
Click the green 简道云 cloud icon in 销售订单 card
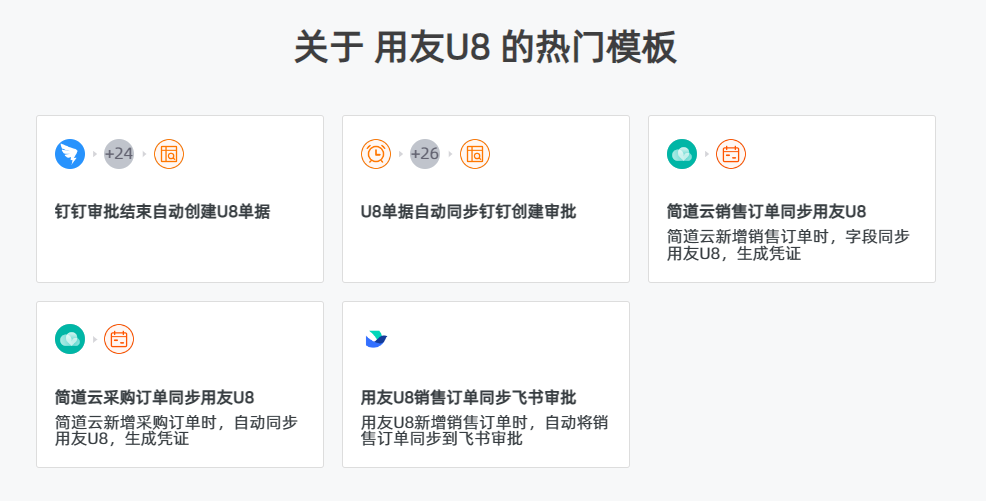[682, 154]
